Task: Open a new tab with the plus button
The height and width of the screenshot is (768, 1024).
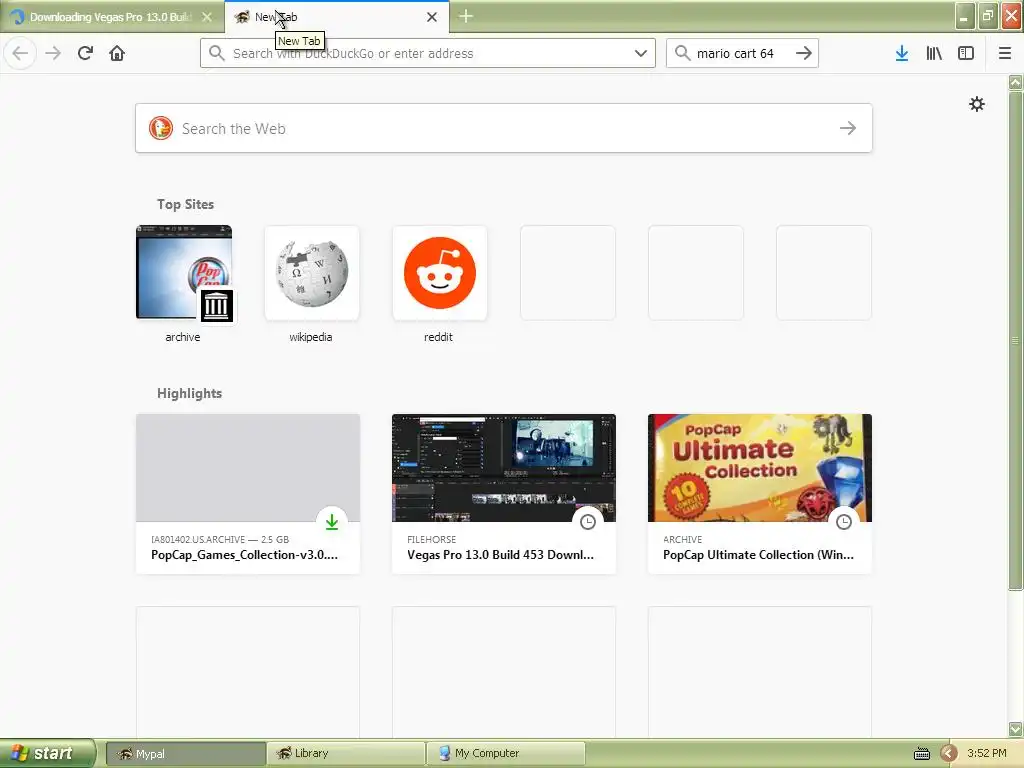Action: coord(466,16)
